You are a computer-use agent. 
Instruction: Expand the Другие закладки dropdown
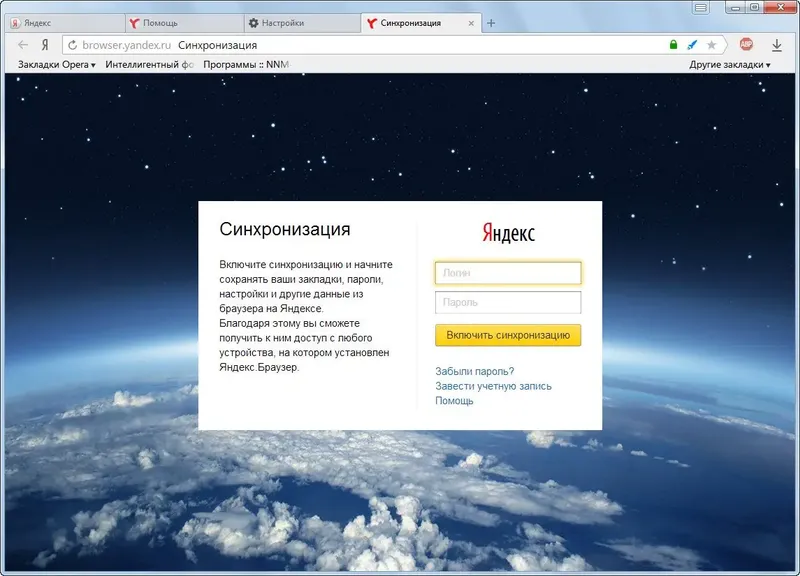click(730, 65)
